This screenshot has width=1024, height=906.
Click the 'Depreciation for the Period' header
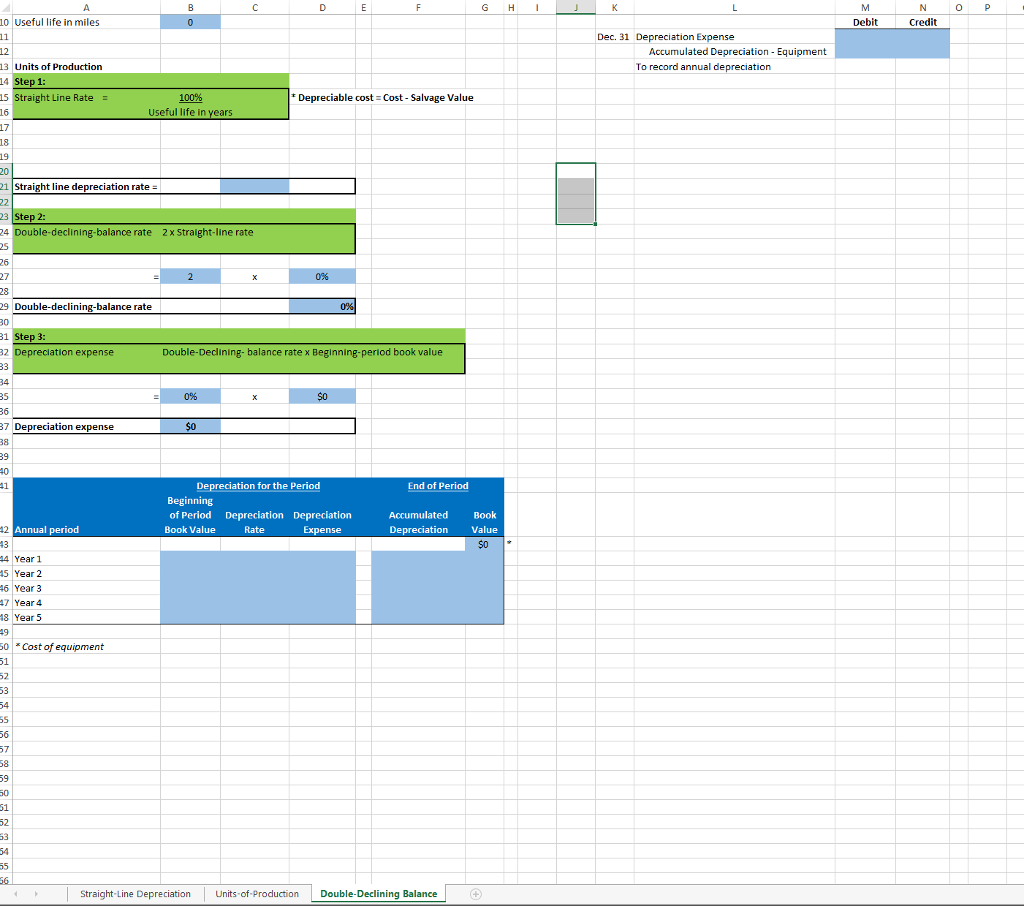[259, 485]
